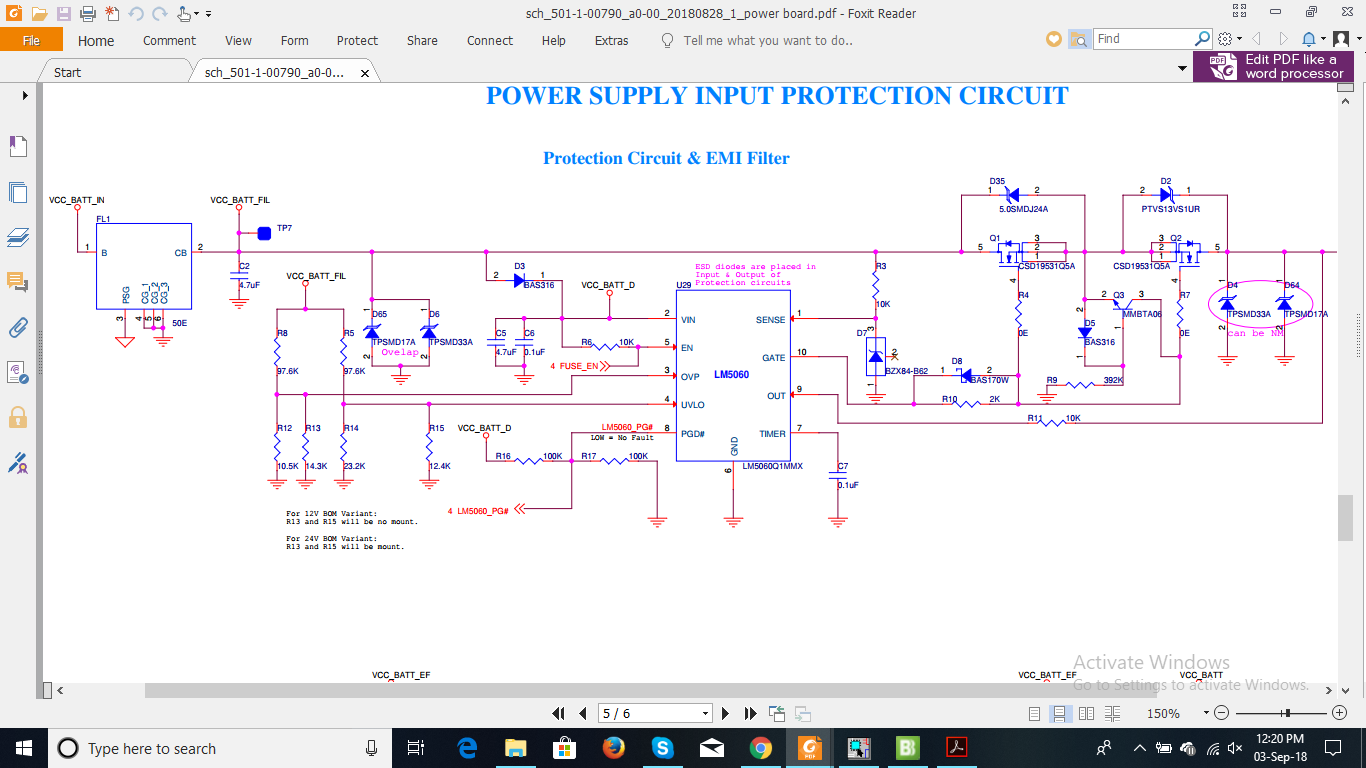Click the zoom in plus button
This screenshot has width=1366, height=768.
coord(1340,713)
